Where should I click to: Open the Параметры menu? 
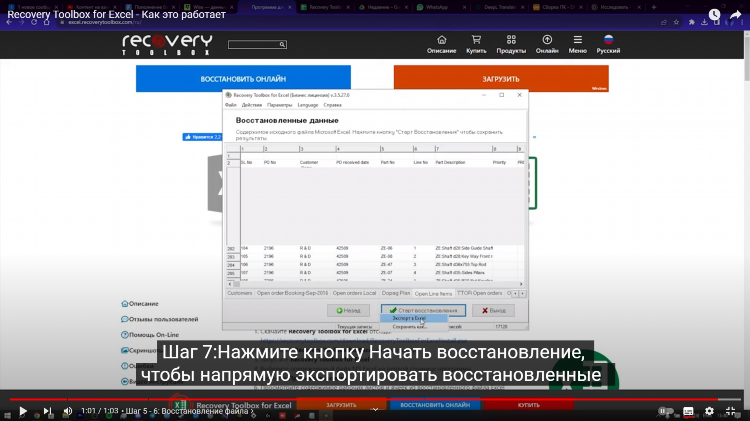click(279, 105)
